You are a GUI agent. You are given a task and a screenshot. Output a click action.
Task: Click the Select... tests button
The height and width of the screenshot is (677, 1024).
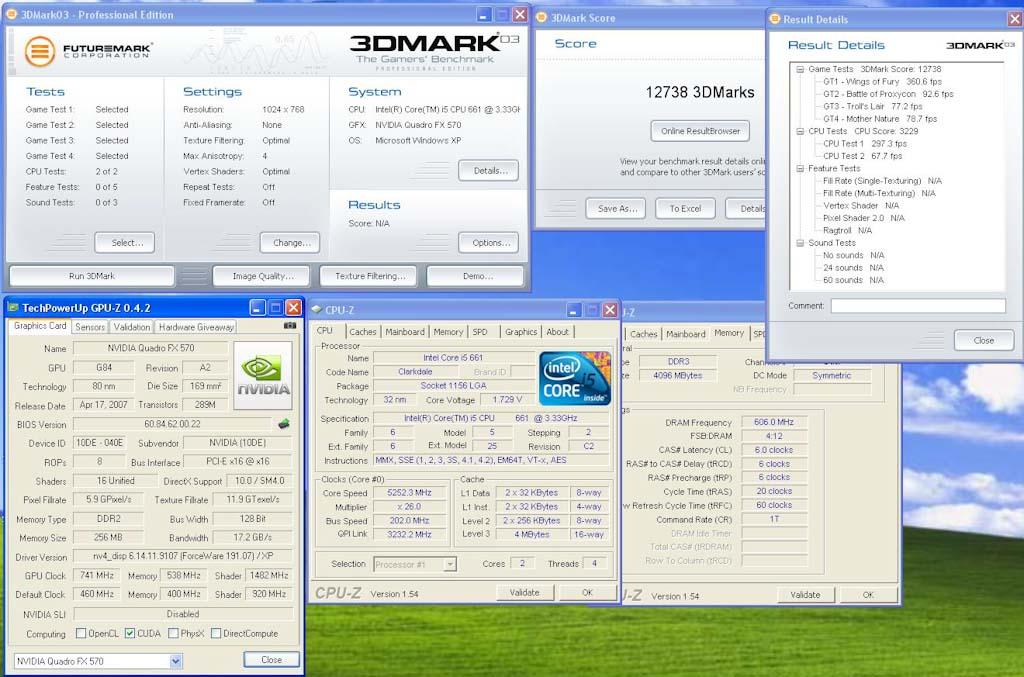pyautogui.click(x=125, y=243)
